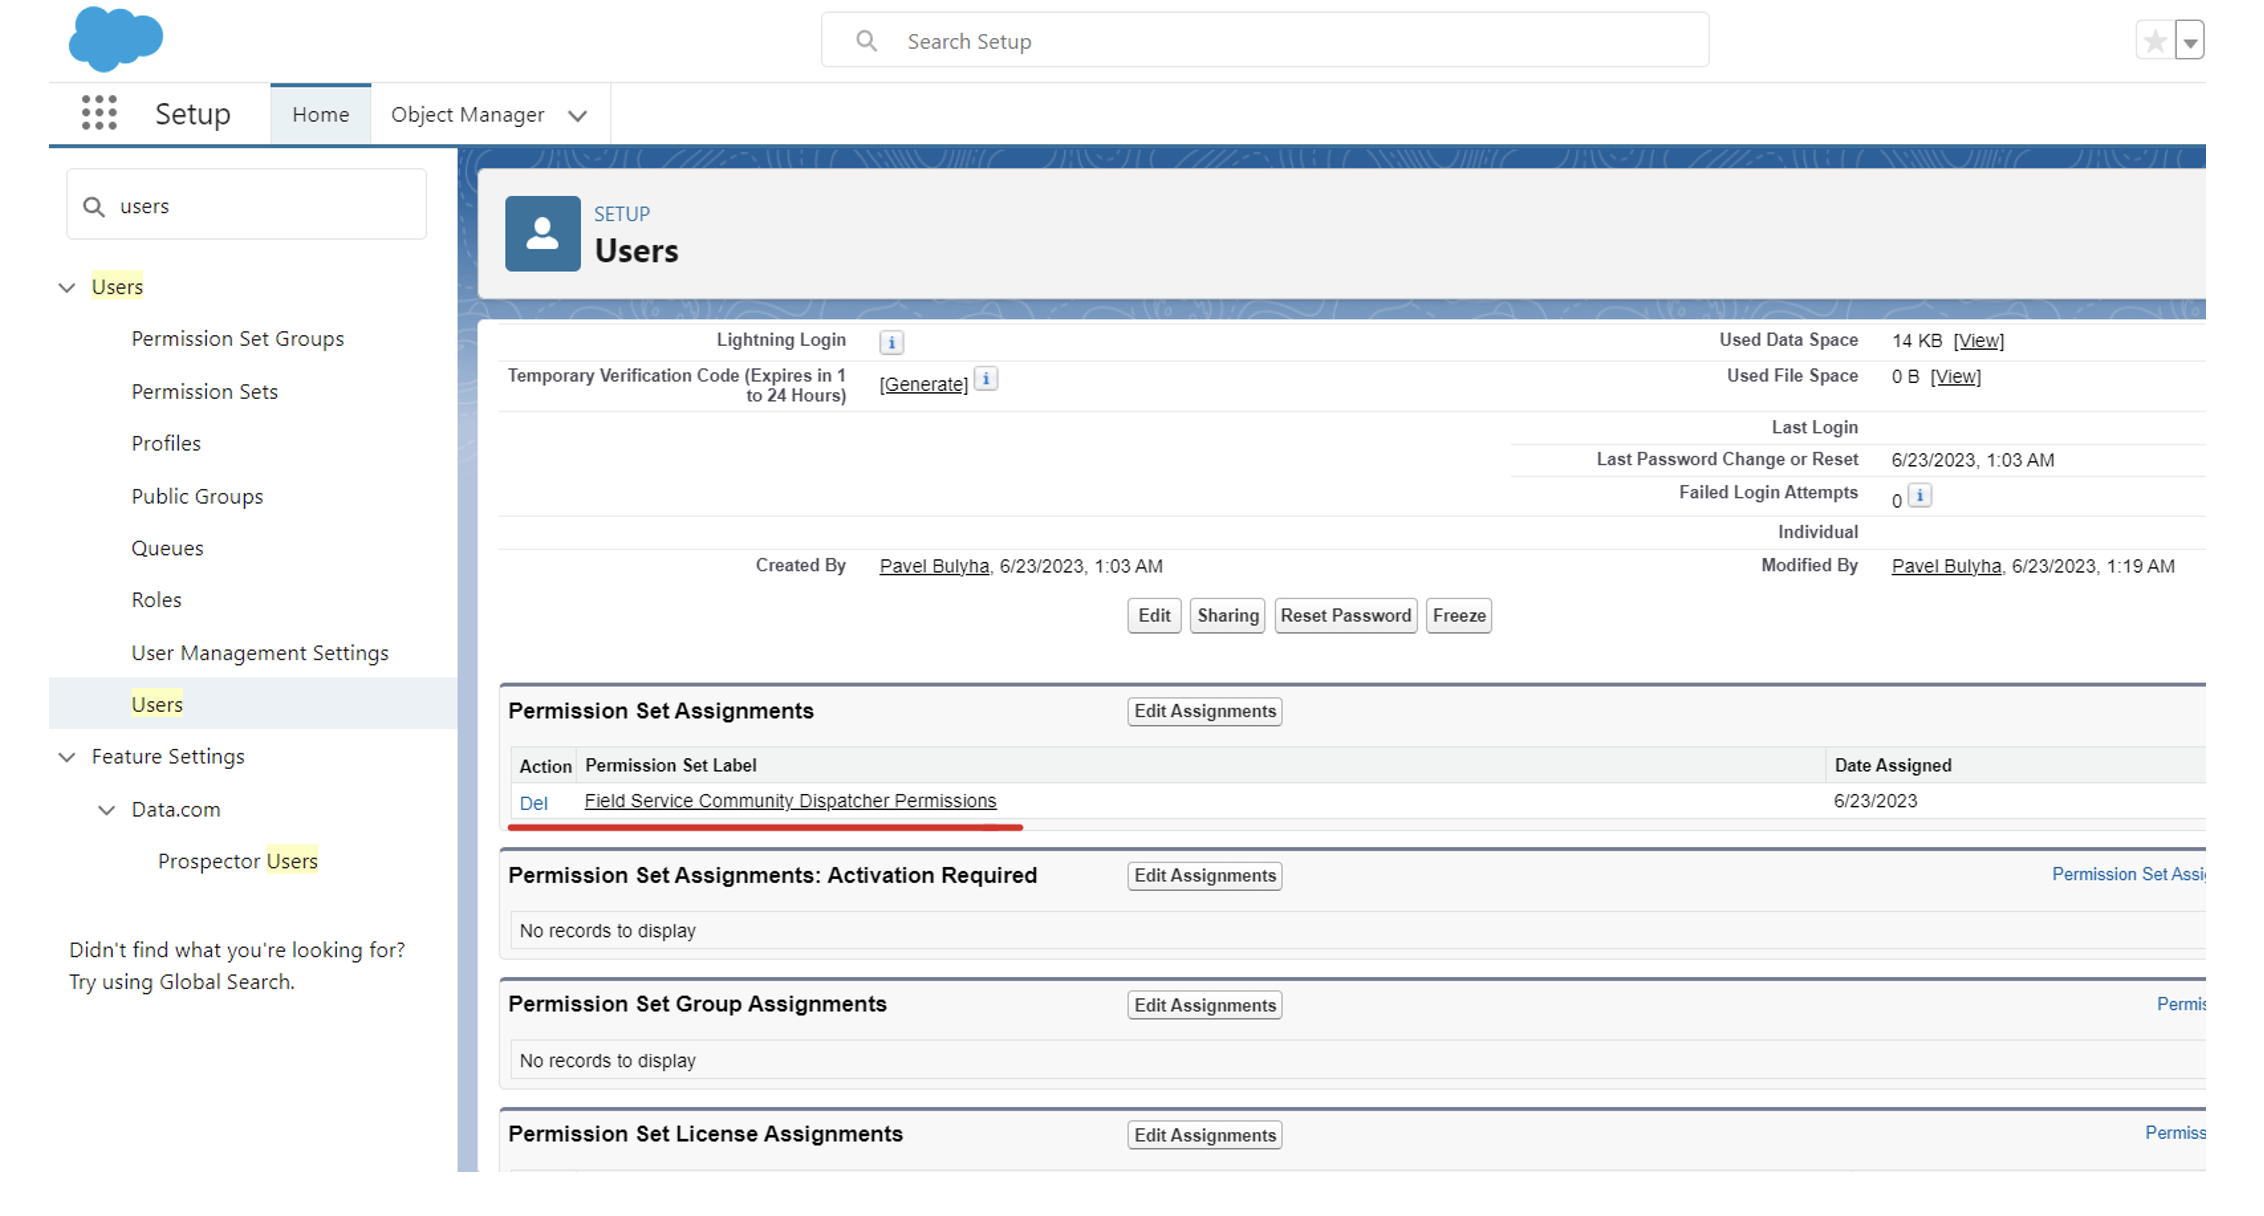Select Permission Sets in the sidebar
2264x1216 pixels.
pos(204,392)
